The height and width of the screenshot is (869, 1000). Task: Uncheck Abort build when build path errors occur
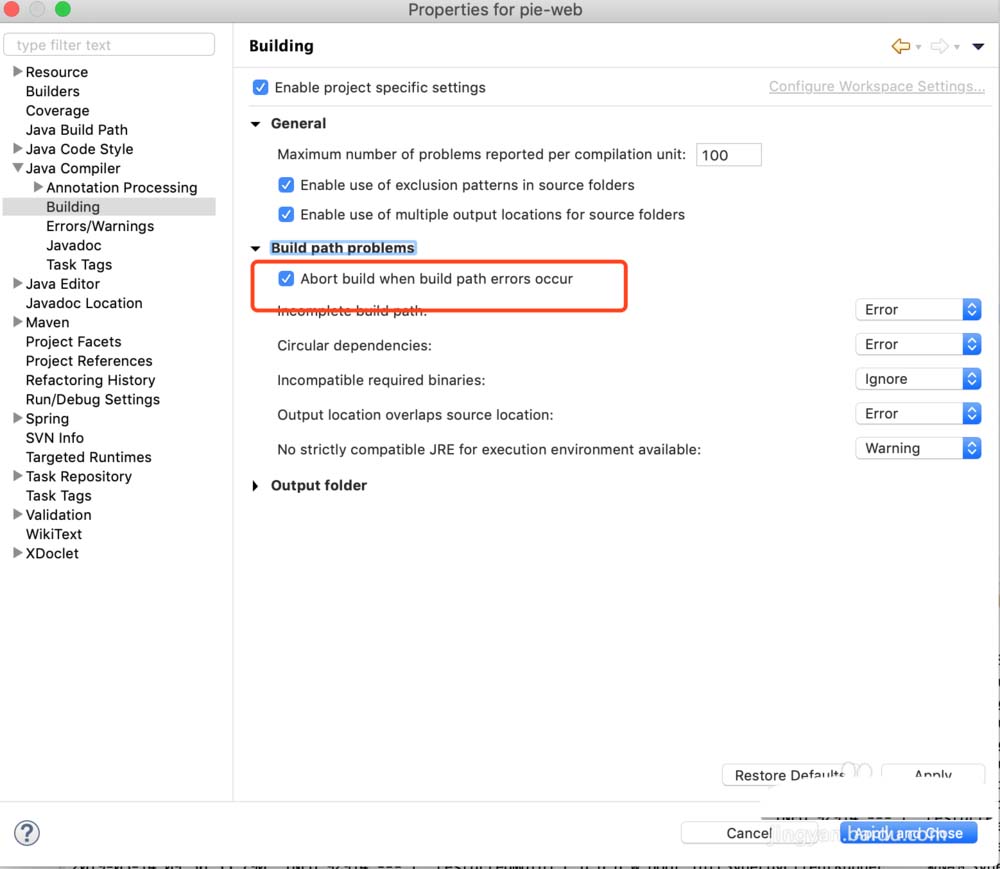click(287, 279)
